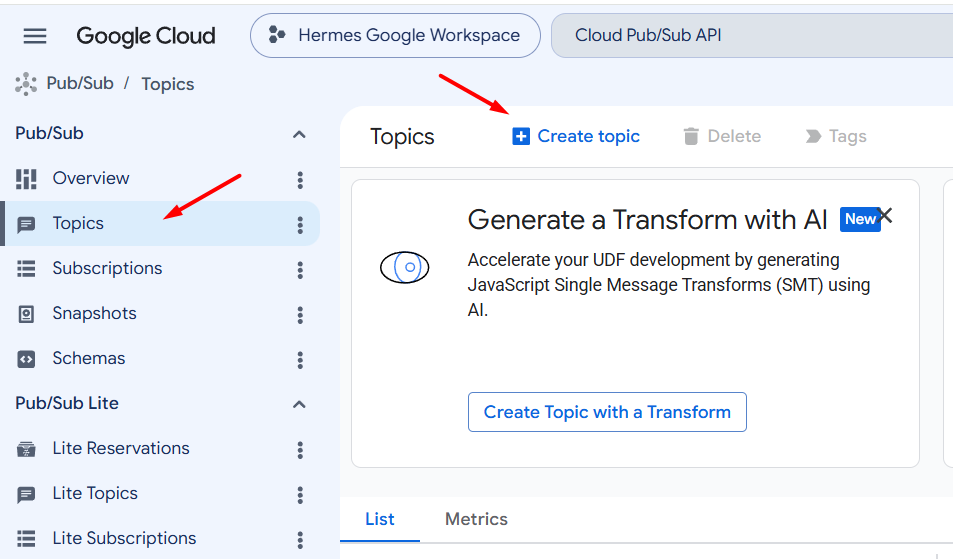Screen dimensions: 953x559
Task: Click the Lite Reservations icon
Action: [x=26, y=449]
